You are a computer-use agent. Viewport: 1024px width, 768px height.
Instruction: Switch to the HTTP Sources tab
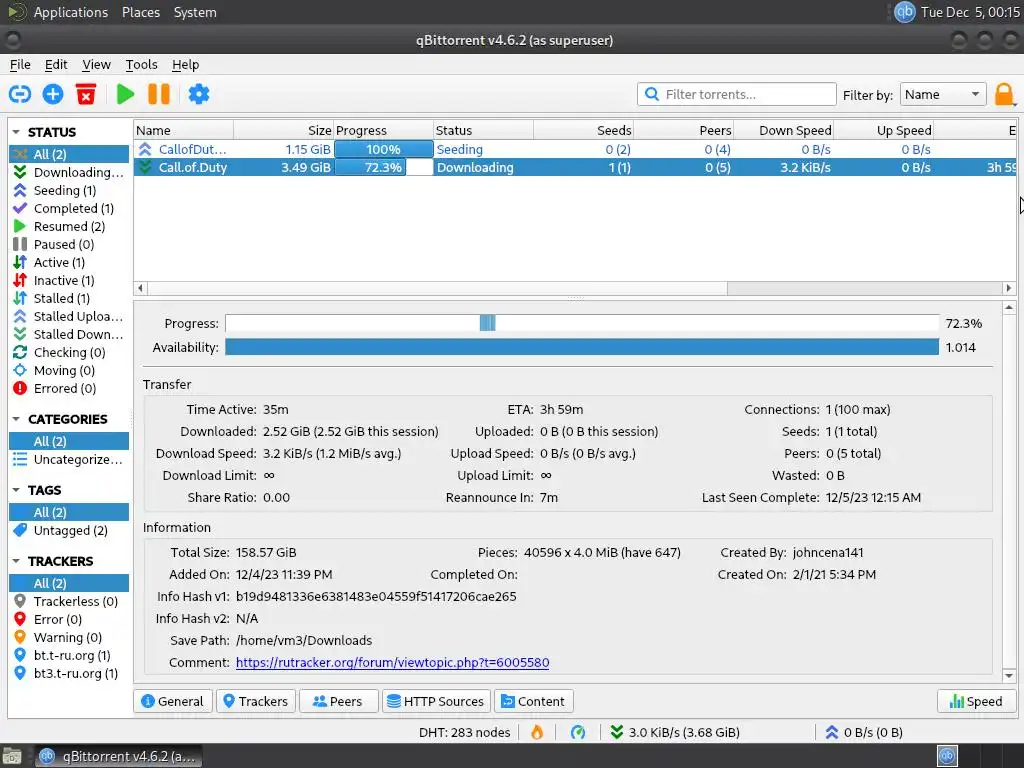436,701
